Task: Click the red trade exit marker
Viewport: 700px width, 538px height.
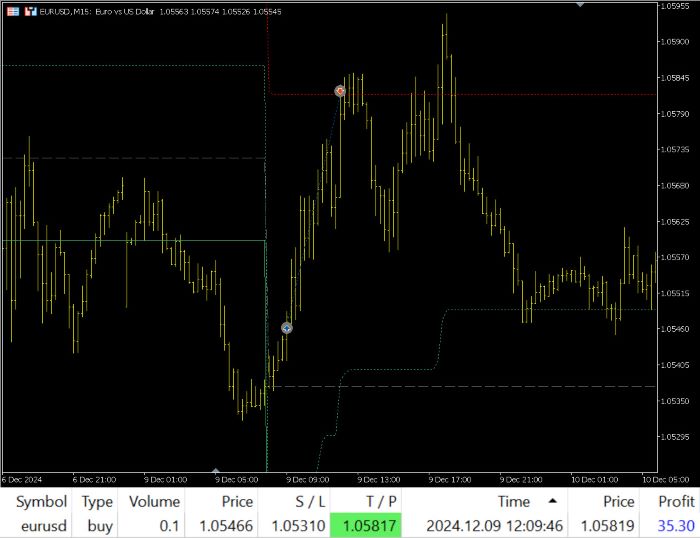Action: (340, 91)
